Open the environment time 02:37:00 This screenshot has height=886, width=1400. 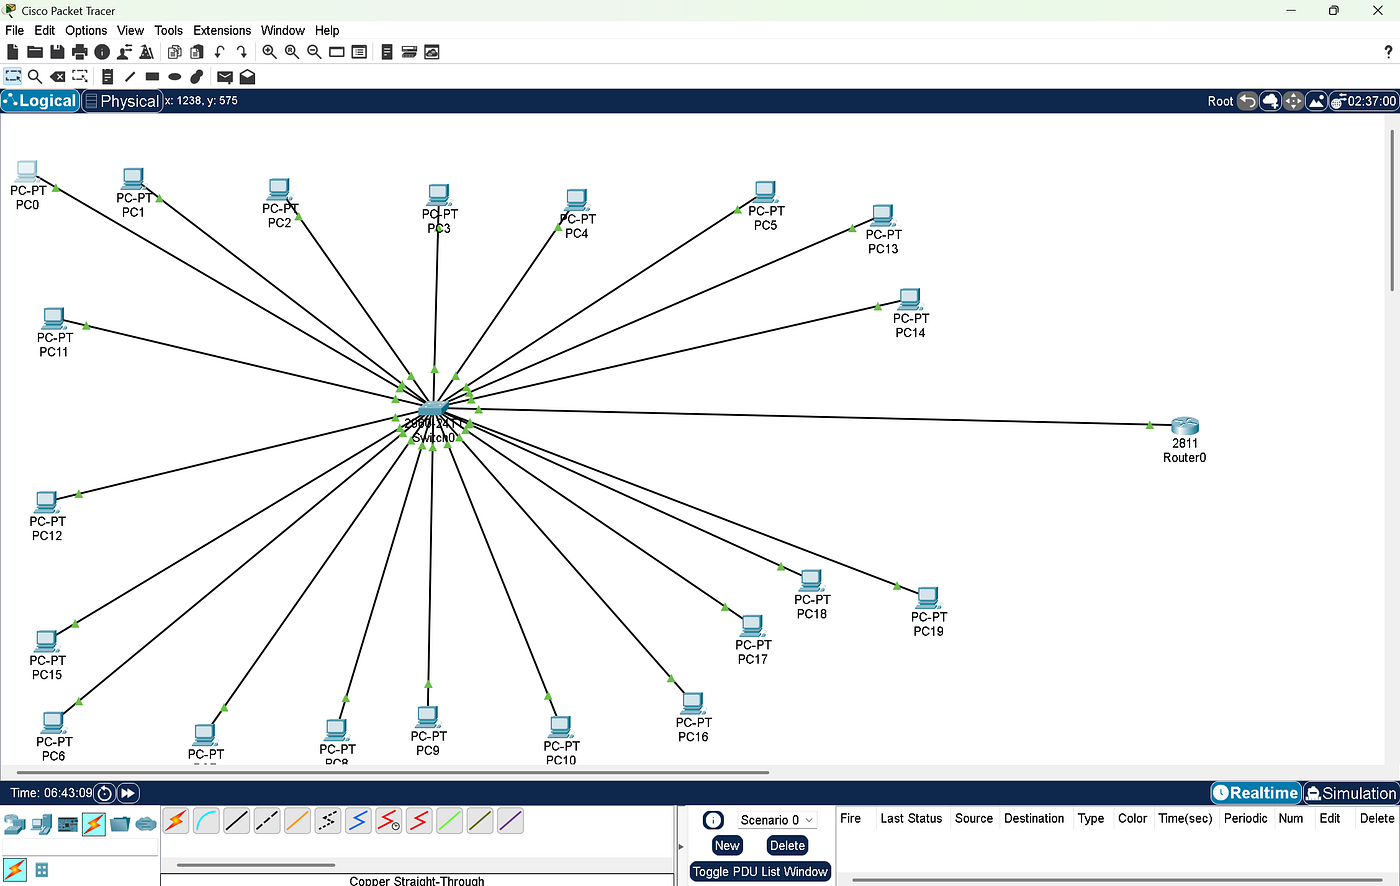(x=1364, y=101)
